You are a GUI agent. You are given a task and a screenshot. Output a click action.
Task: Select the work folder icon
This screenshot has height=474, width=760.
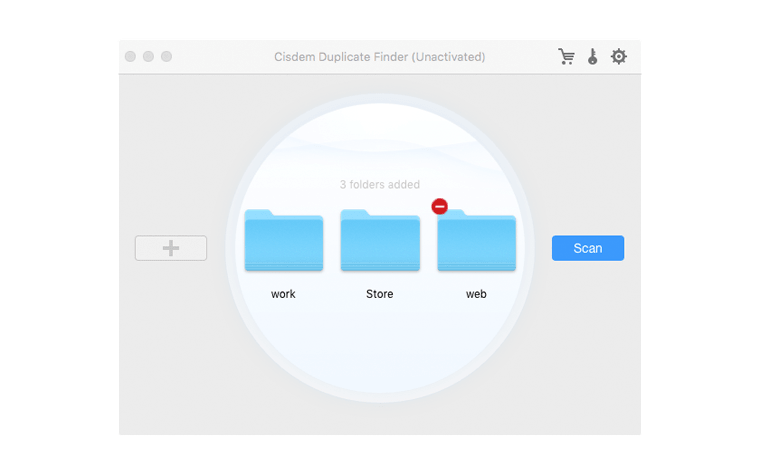(284, 240)
